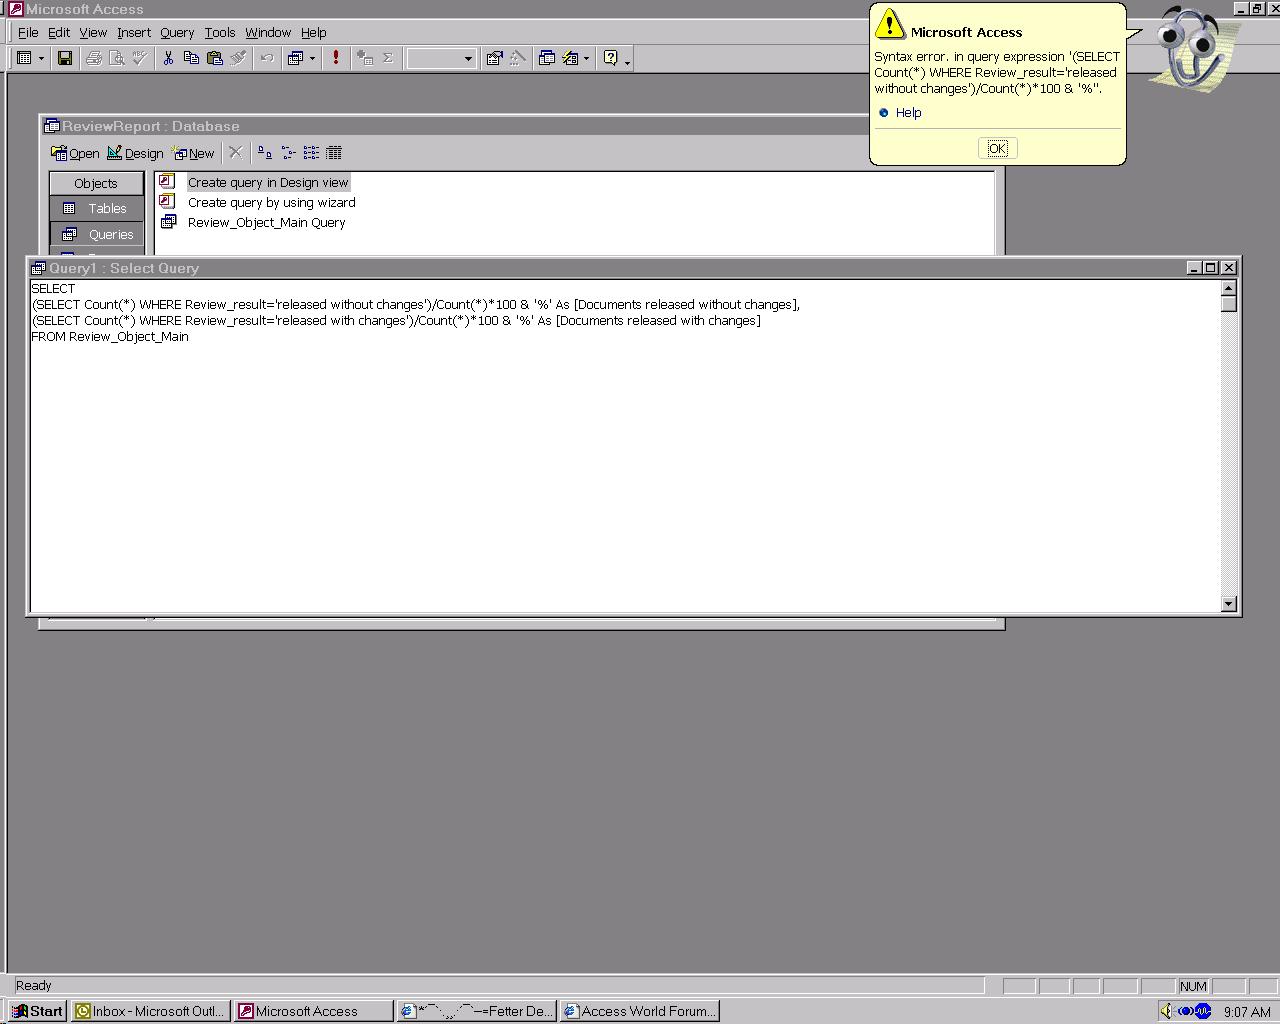Click the Paste clipboard icon

click(x=214, y=58)
